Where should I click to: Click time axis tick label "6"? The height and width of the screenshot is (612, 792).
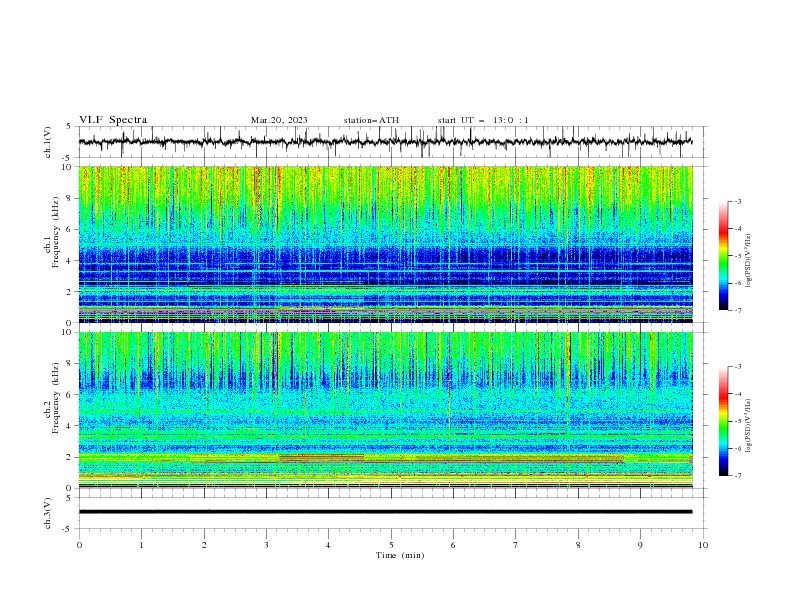[453, 545]
